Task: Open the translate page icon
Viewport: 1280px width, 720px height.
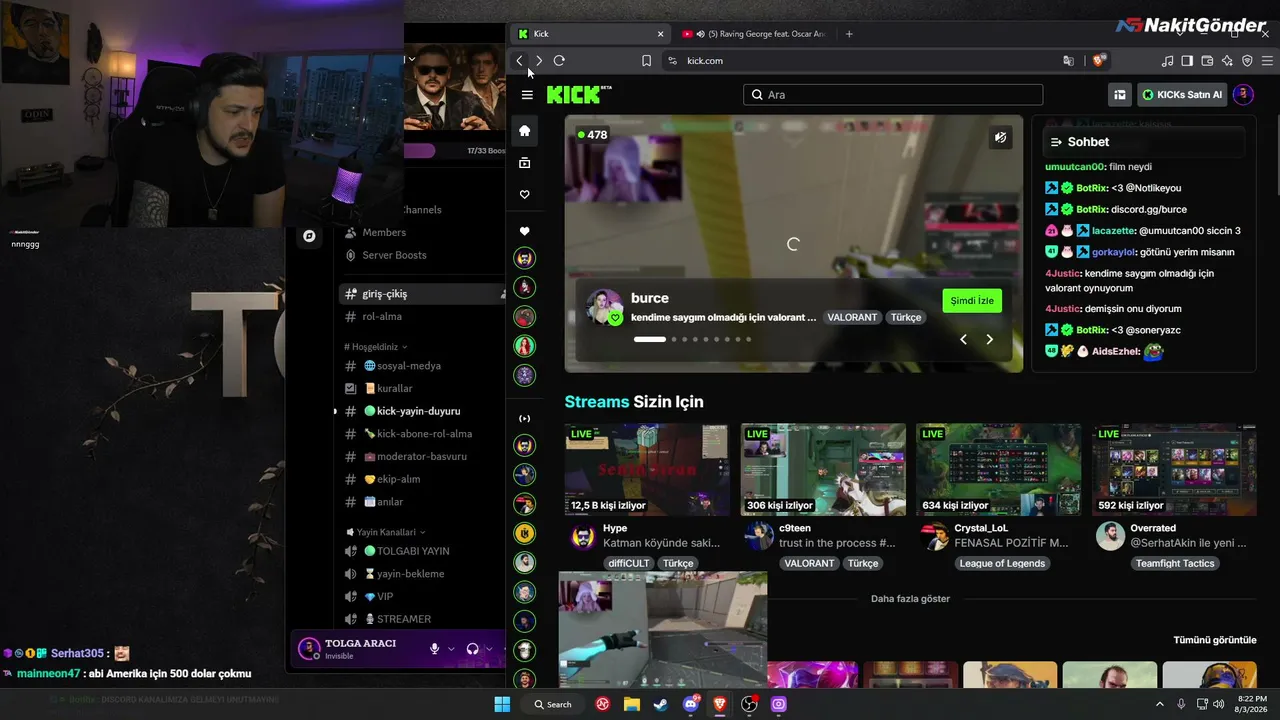Action: click(1068, 61)
